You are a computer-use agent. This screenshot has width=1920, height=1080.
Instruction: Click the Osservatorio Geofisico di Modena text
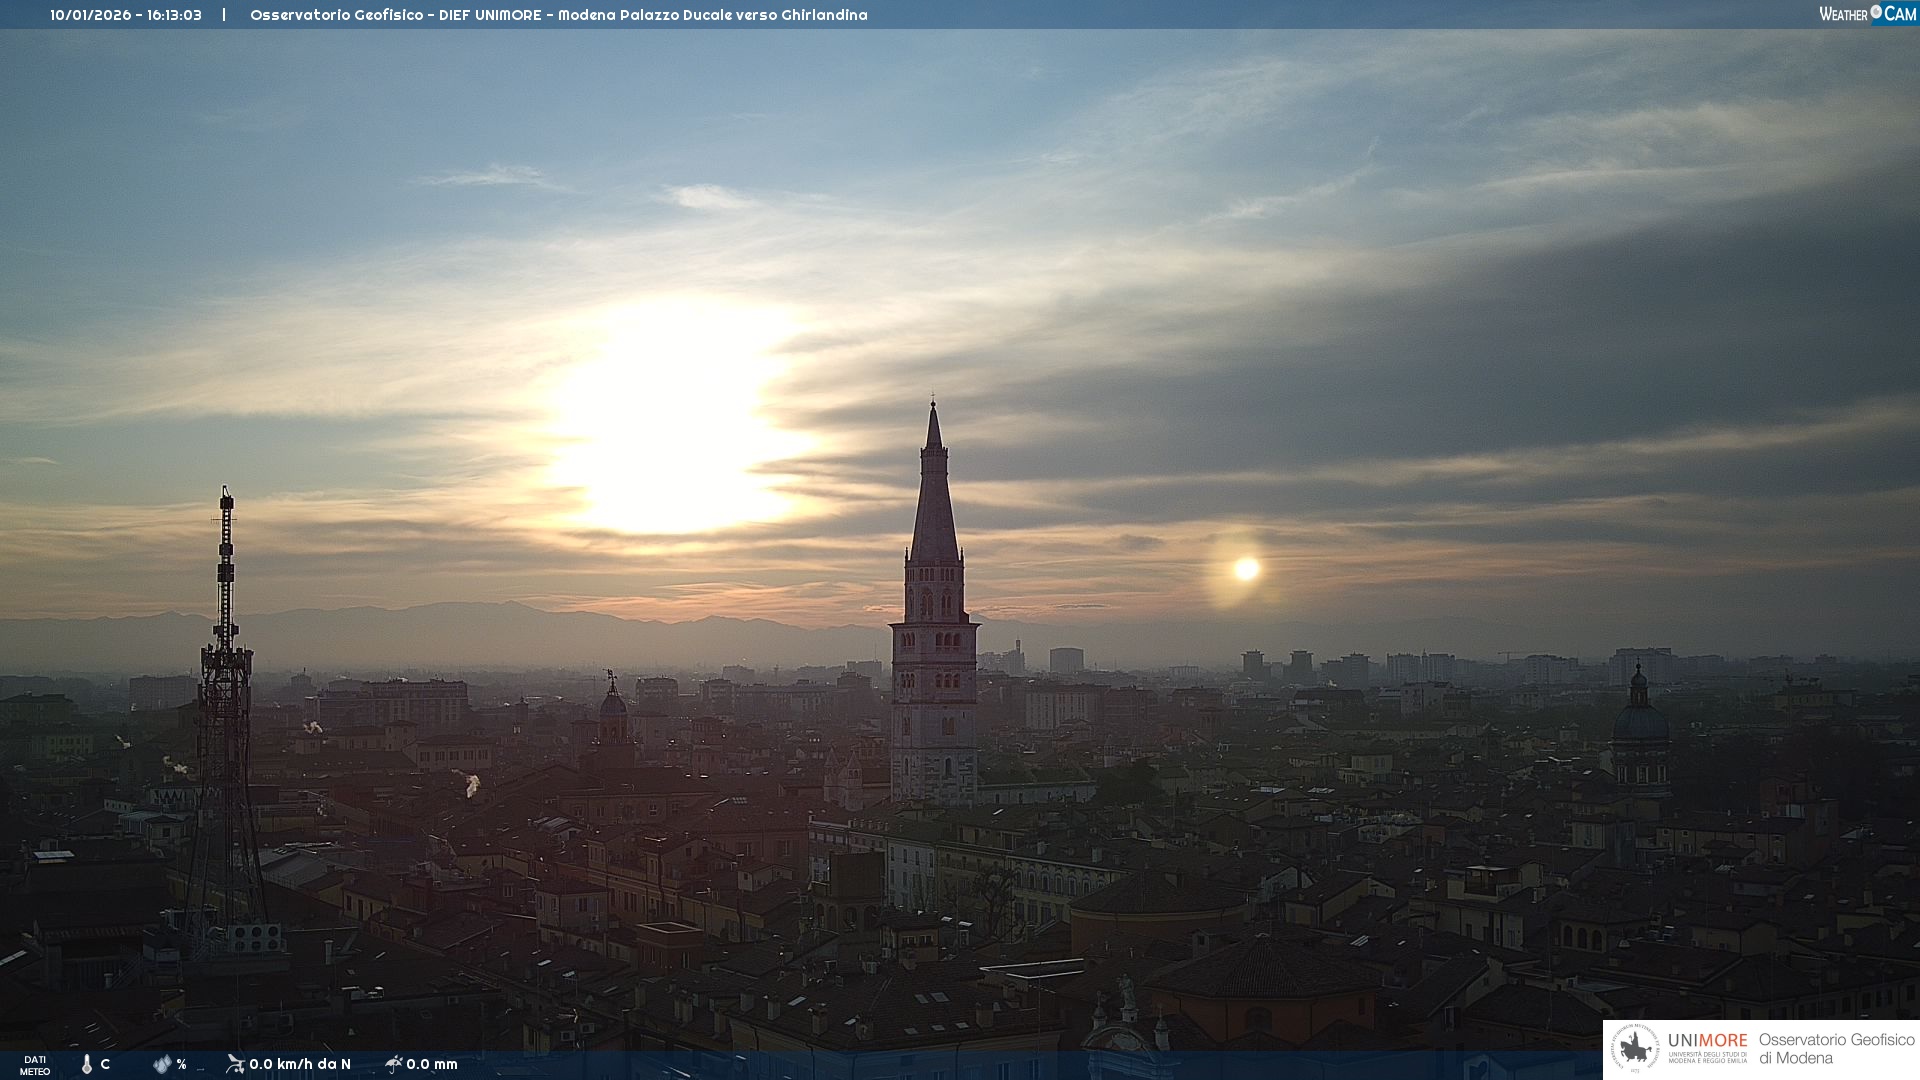[x=1836, y=1049]
